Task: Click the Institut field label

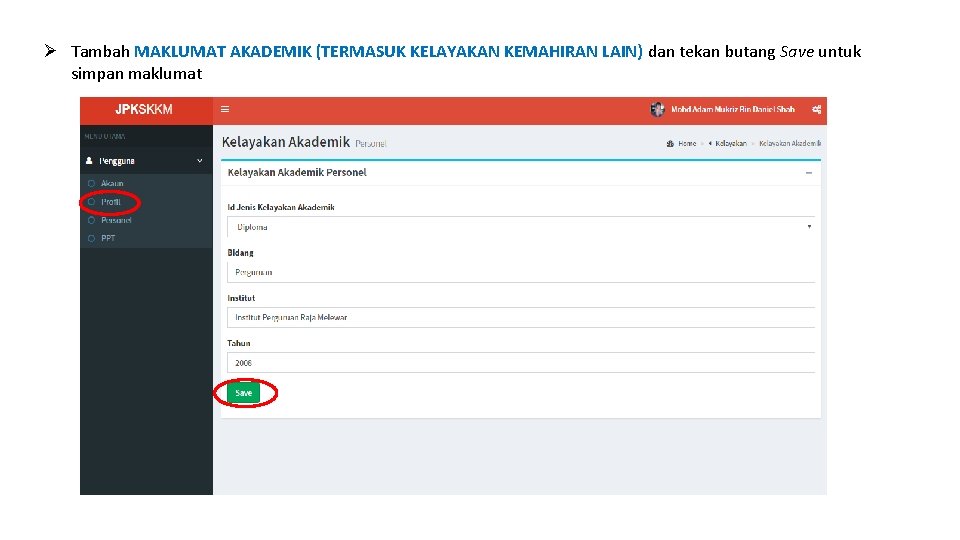Action: click(x=241, y=298)
